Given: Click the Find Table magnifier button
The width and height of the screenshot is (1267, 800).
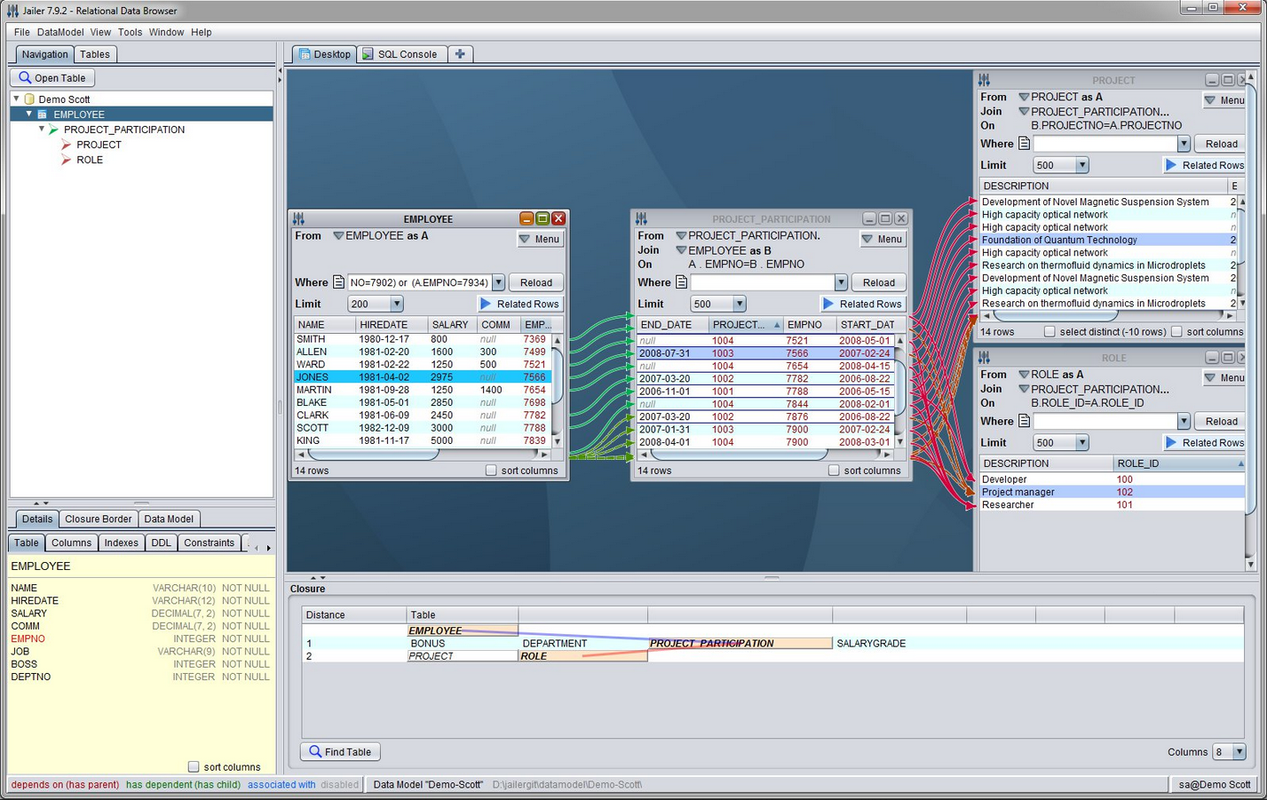Looking at the screenshot, I should tap(340, 752).
